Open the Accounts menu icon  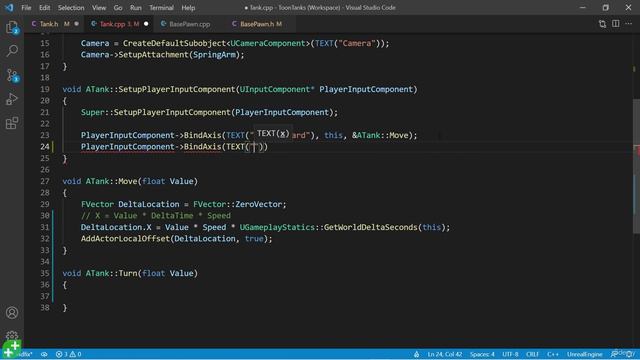point(12,313)
